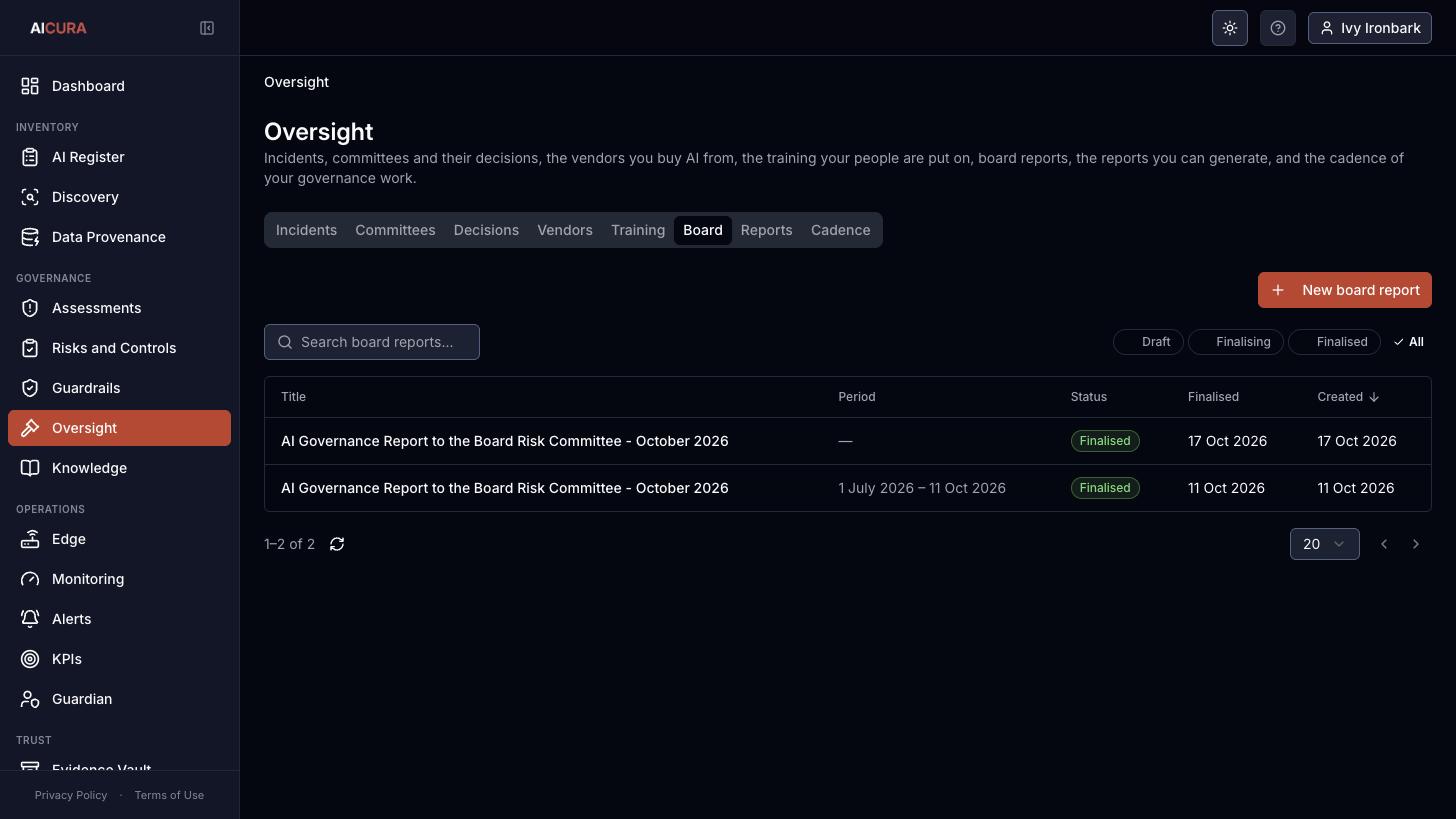Open the board report finalised 17 Oct 2026
The height and width of the screenshot is (819, 1456).
click(x=848, y=441)
